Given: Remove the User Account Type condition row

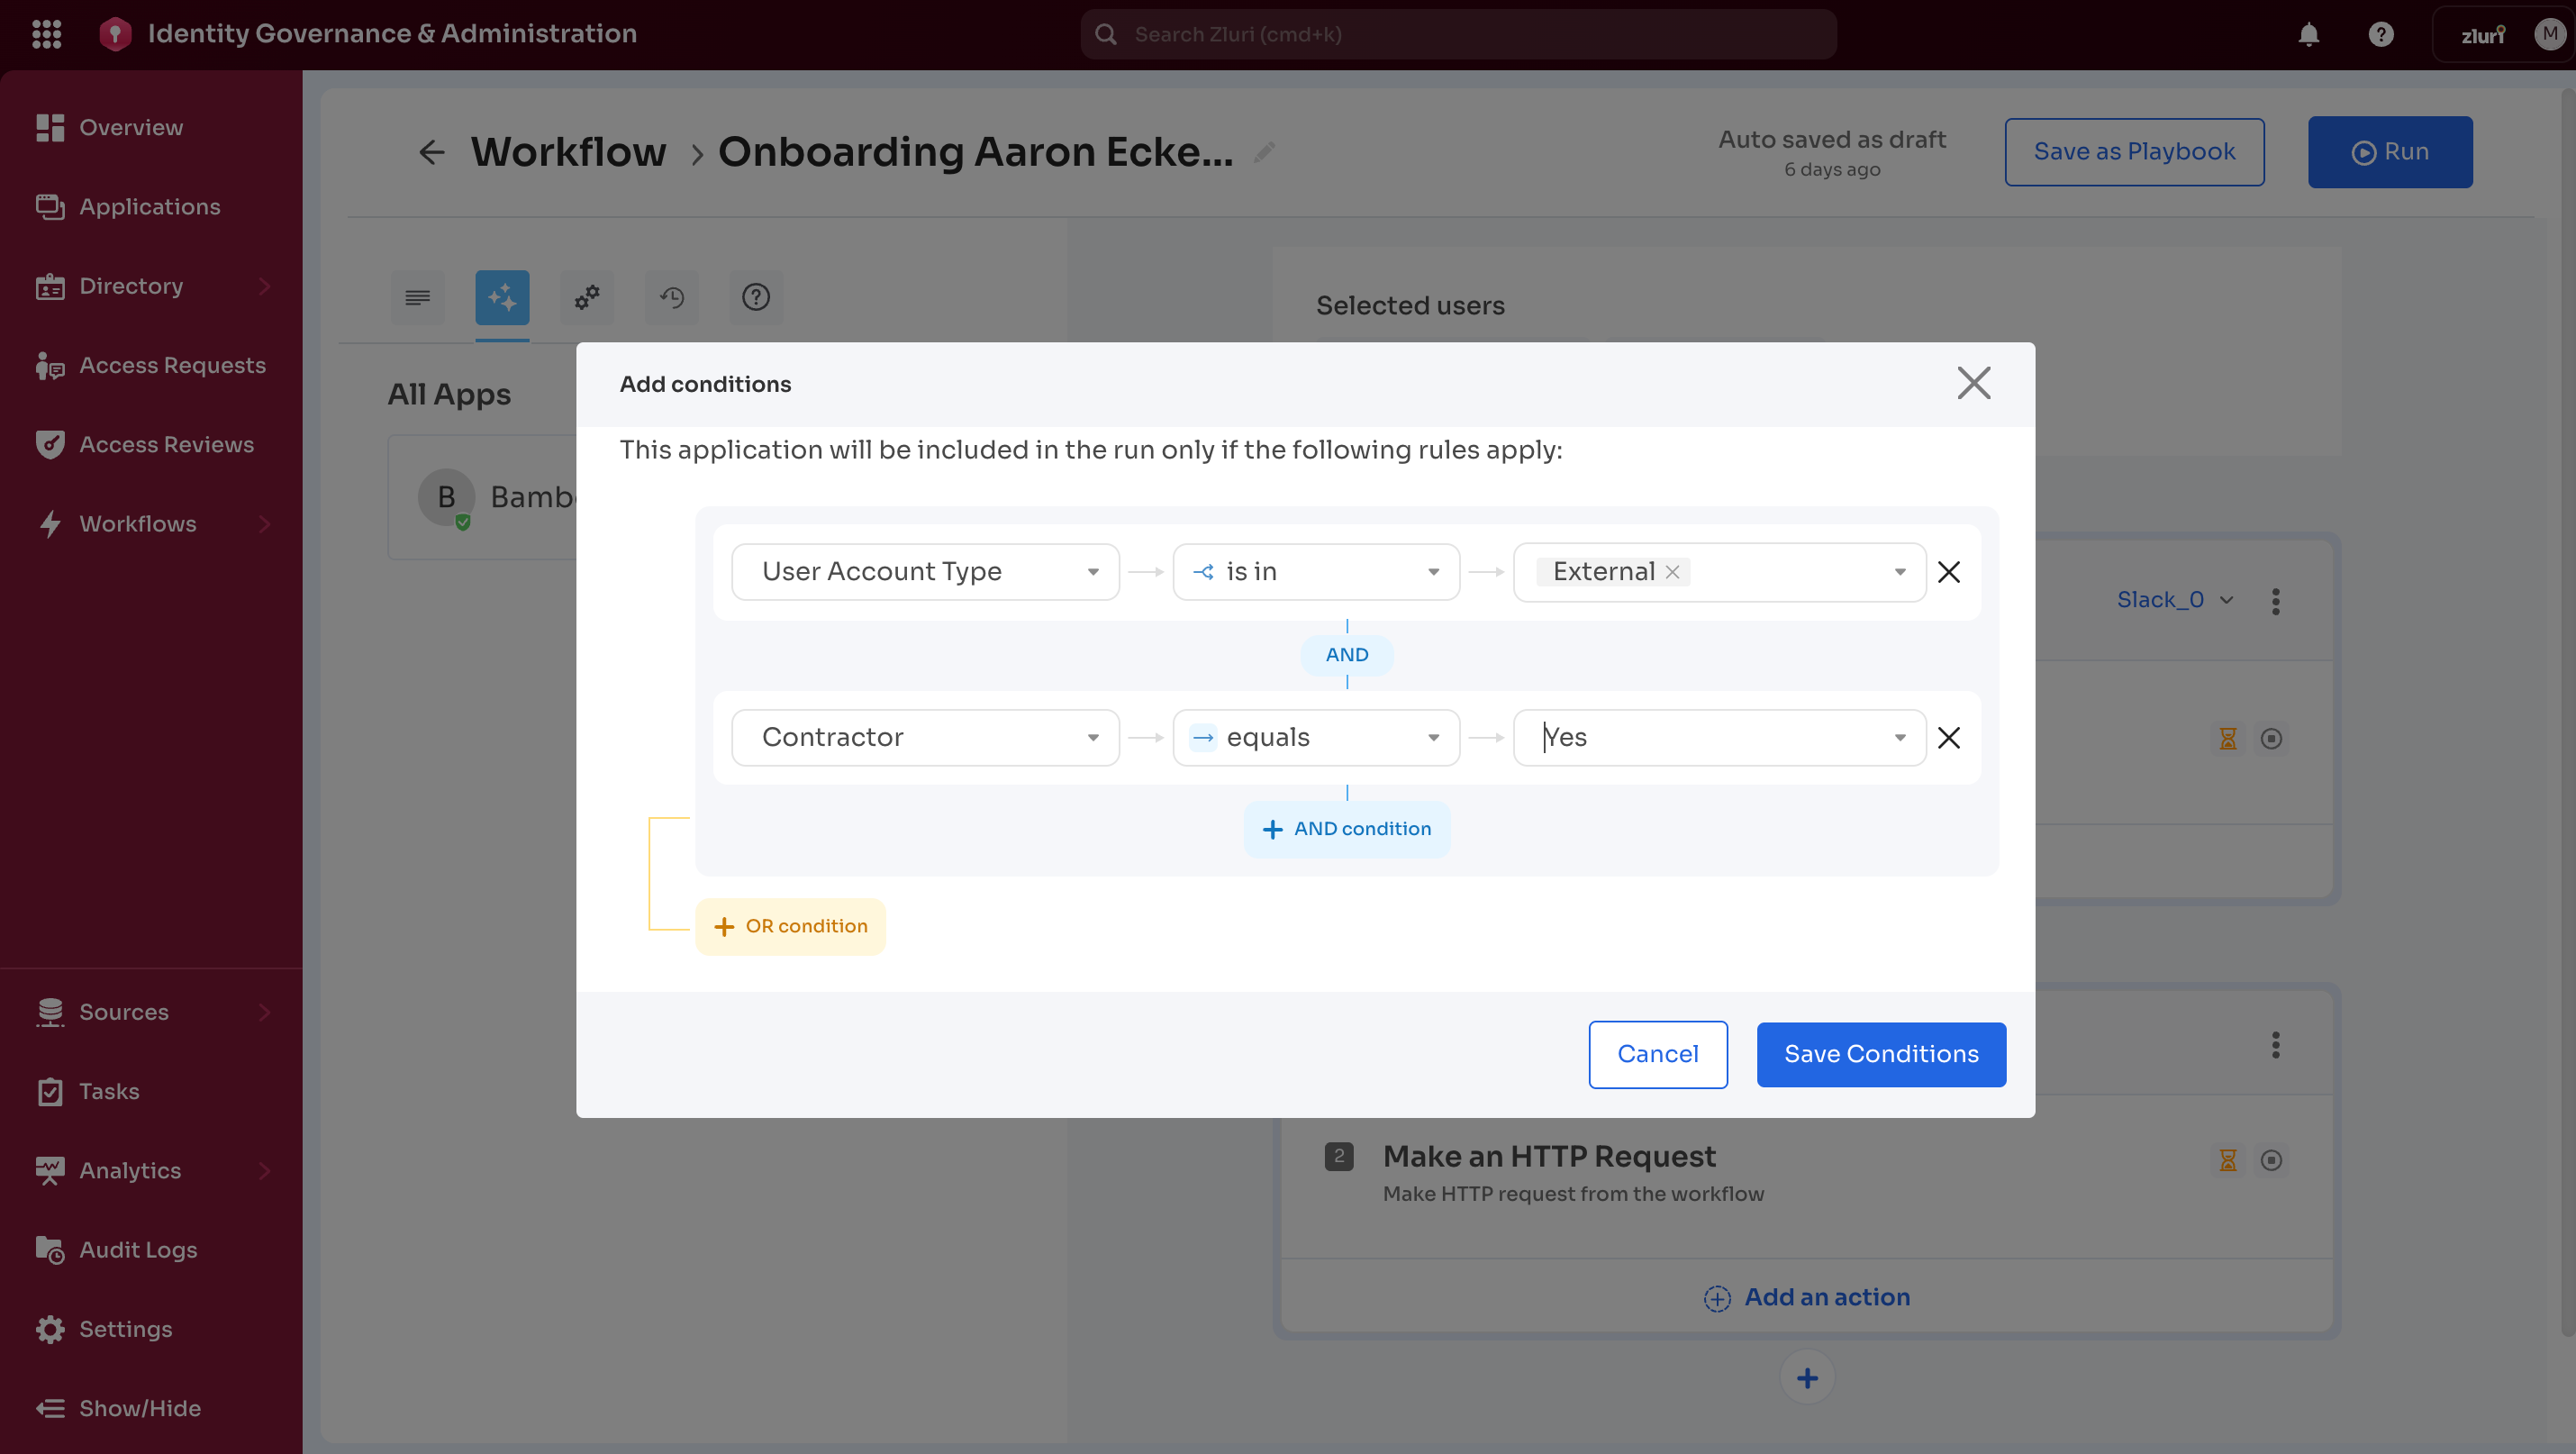Looking at the screenshot, I should pyautogui.click(x=1948, y=572).
